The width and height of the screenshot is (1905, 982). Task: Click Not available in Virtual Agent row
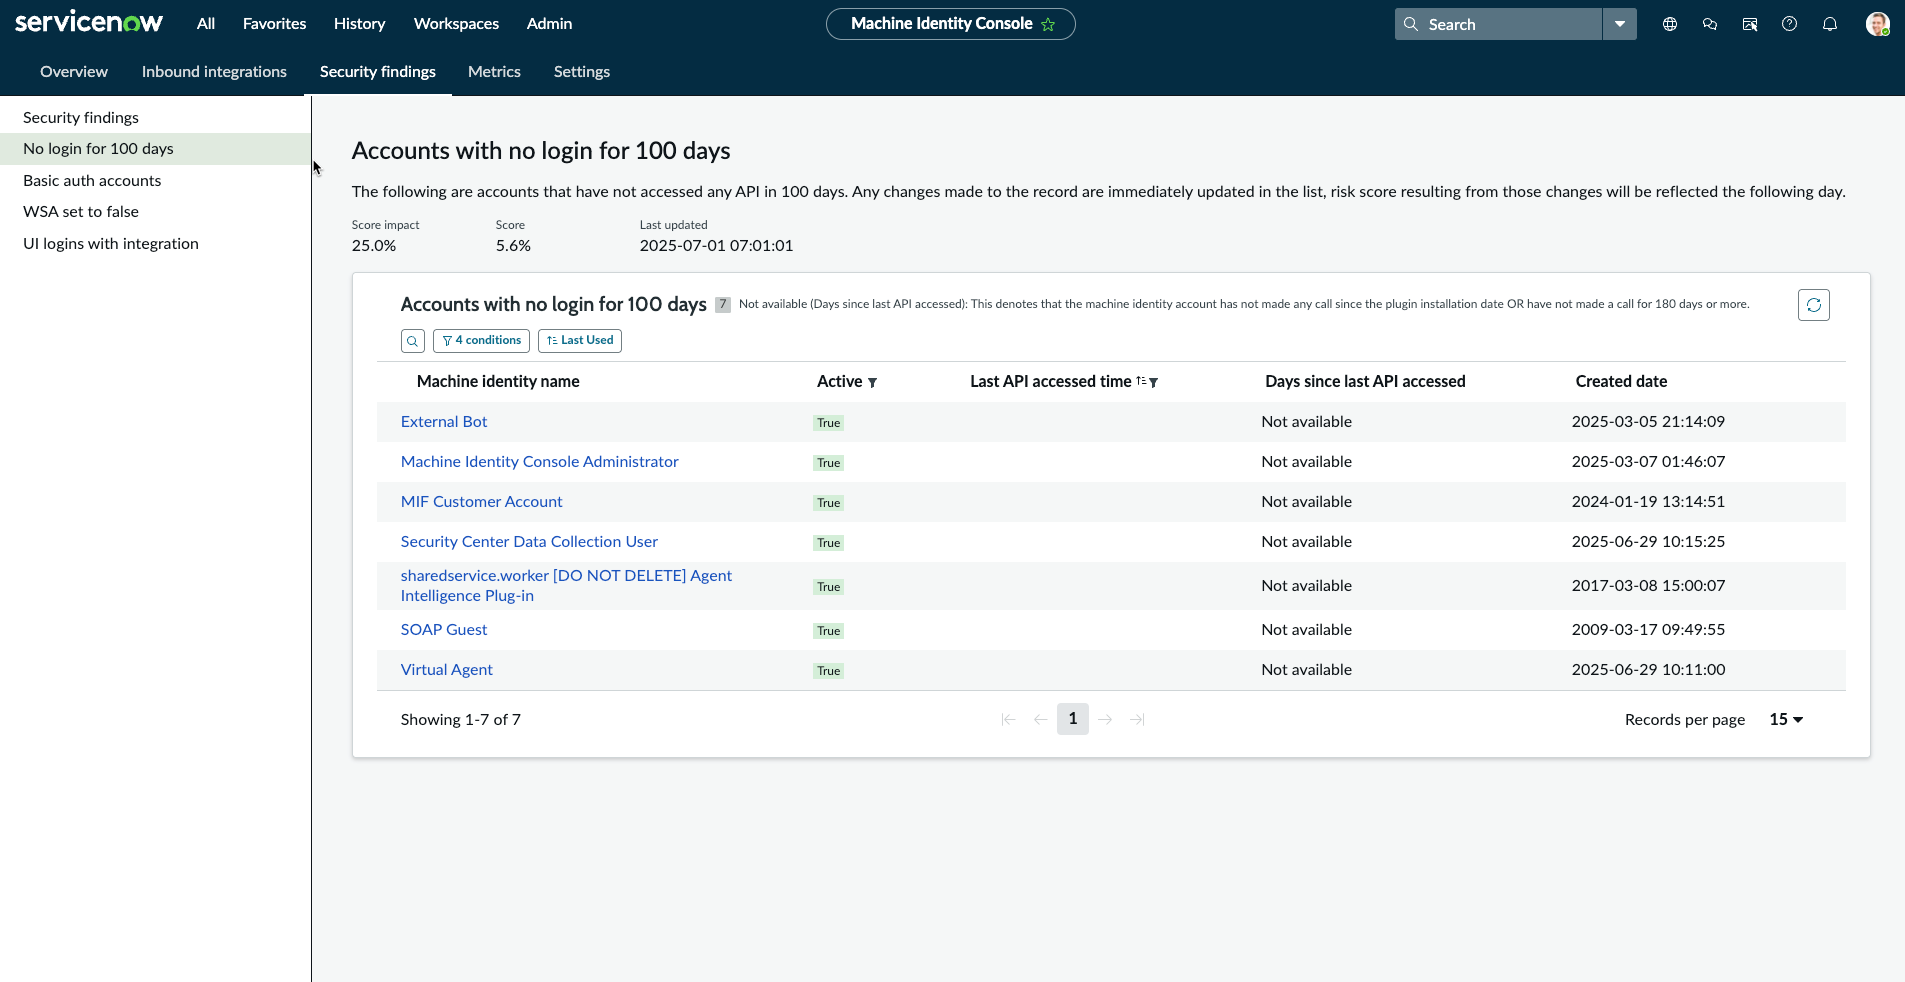click(x=1306, y=670)
